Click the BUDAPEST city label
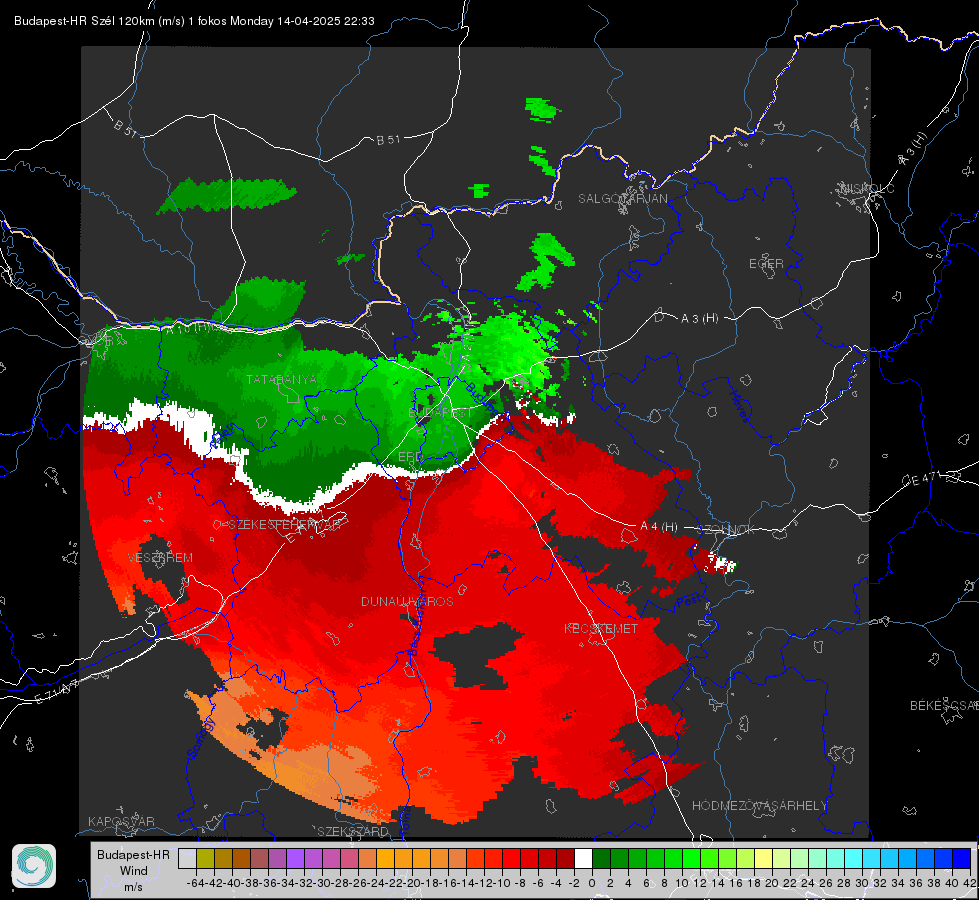The height and width of the screenshot is (900, 979). click(x=440, y=413)
